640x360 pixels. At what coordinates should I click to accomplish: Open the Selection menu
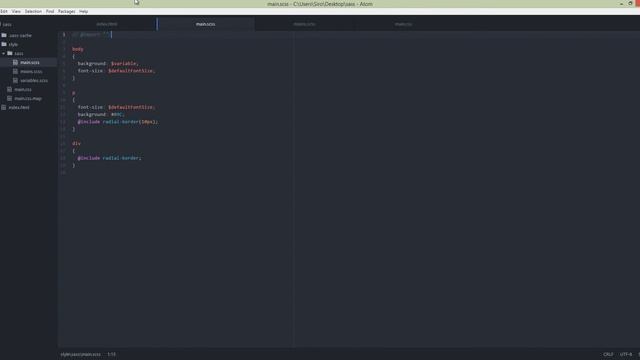click(x=33, y=11)
